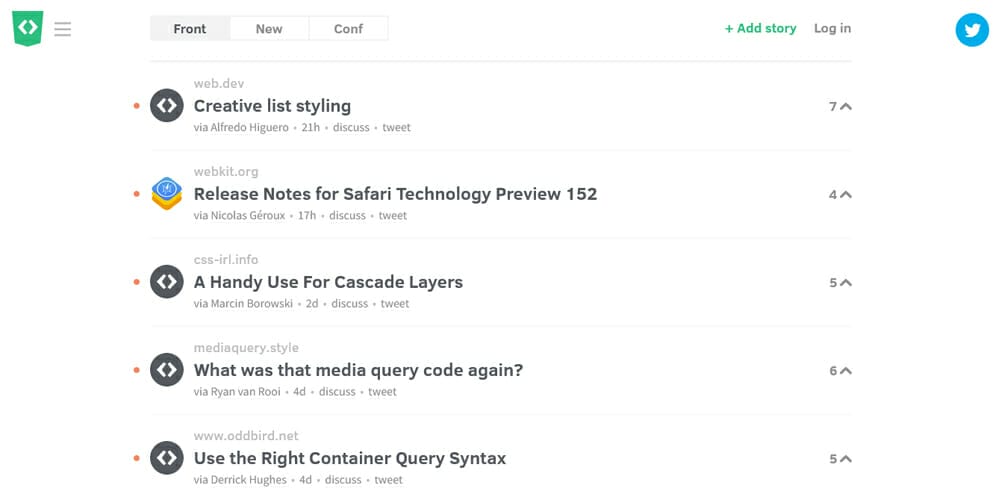Click the 17h timestamp on the Safari story
The height and width of the screenshot is (500, 1000).
click(307, 216)
